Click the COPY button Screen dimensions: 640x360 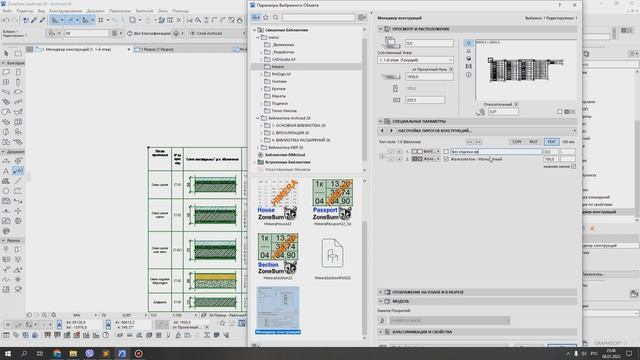[517, 142]
